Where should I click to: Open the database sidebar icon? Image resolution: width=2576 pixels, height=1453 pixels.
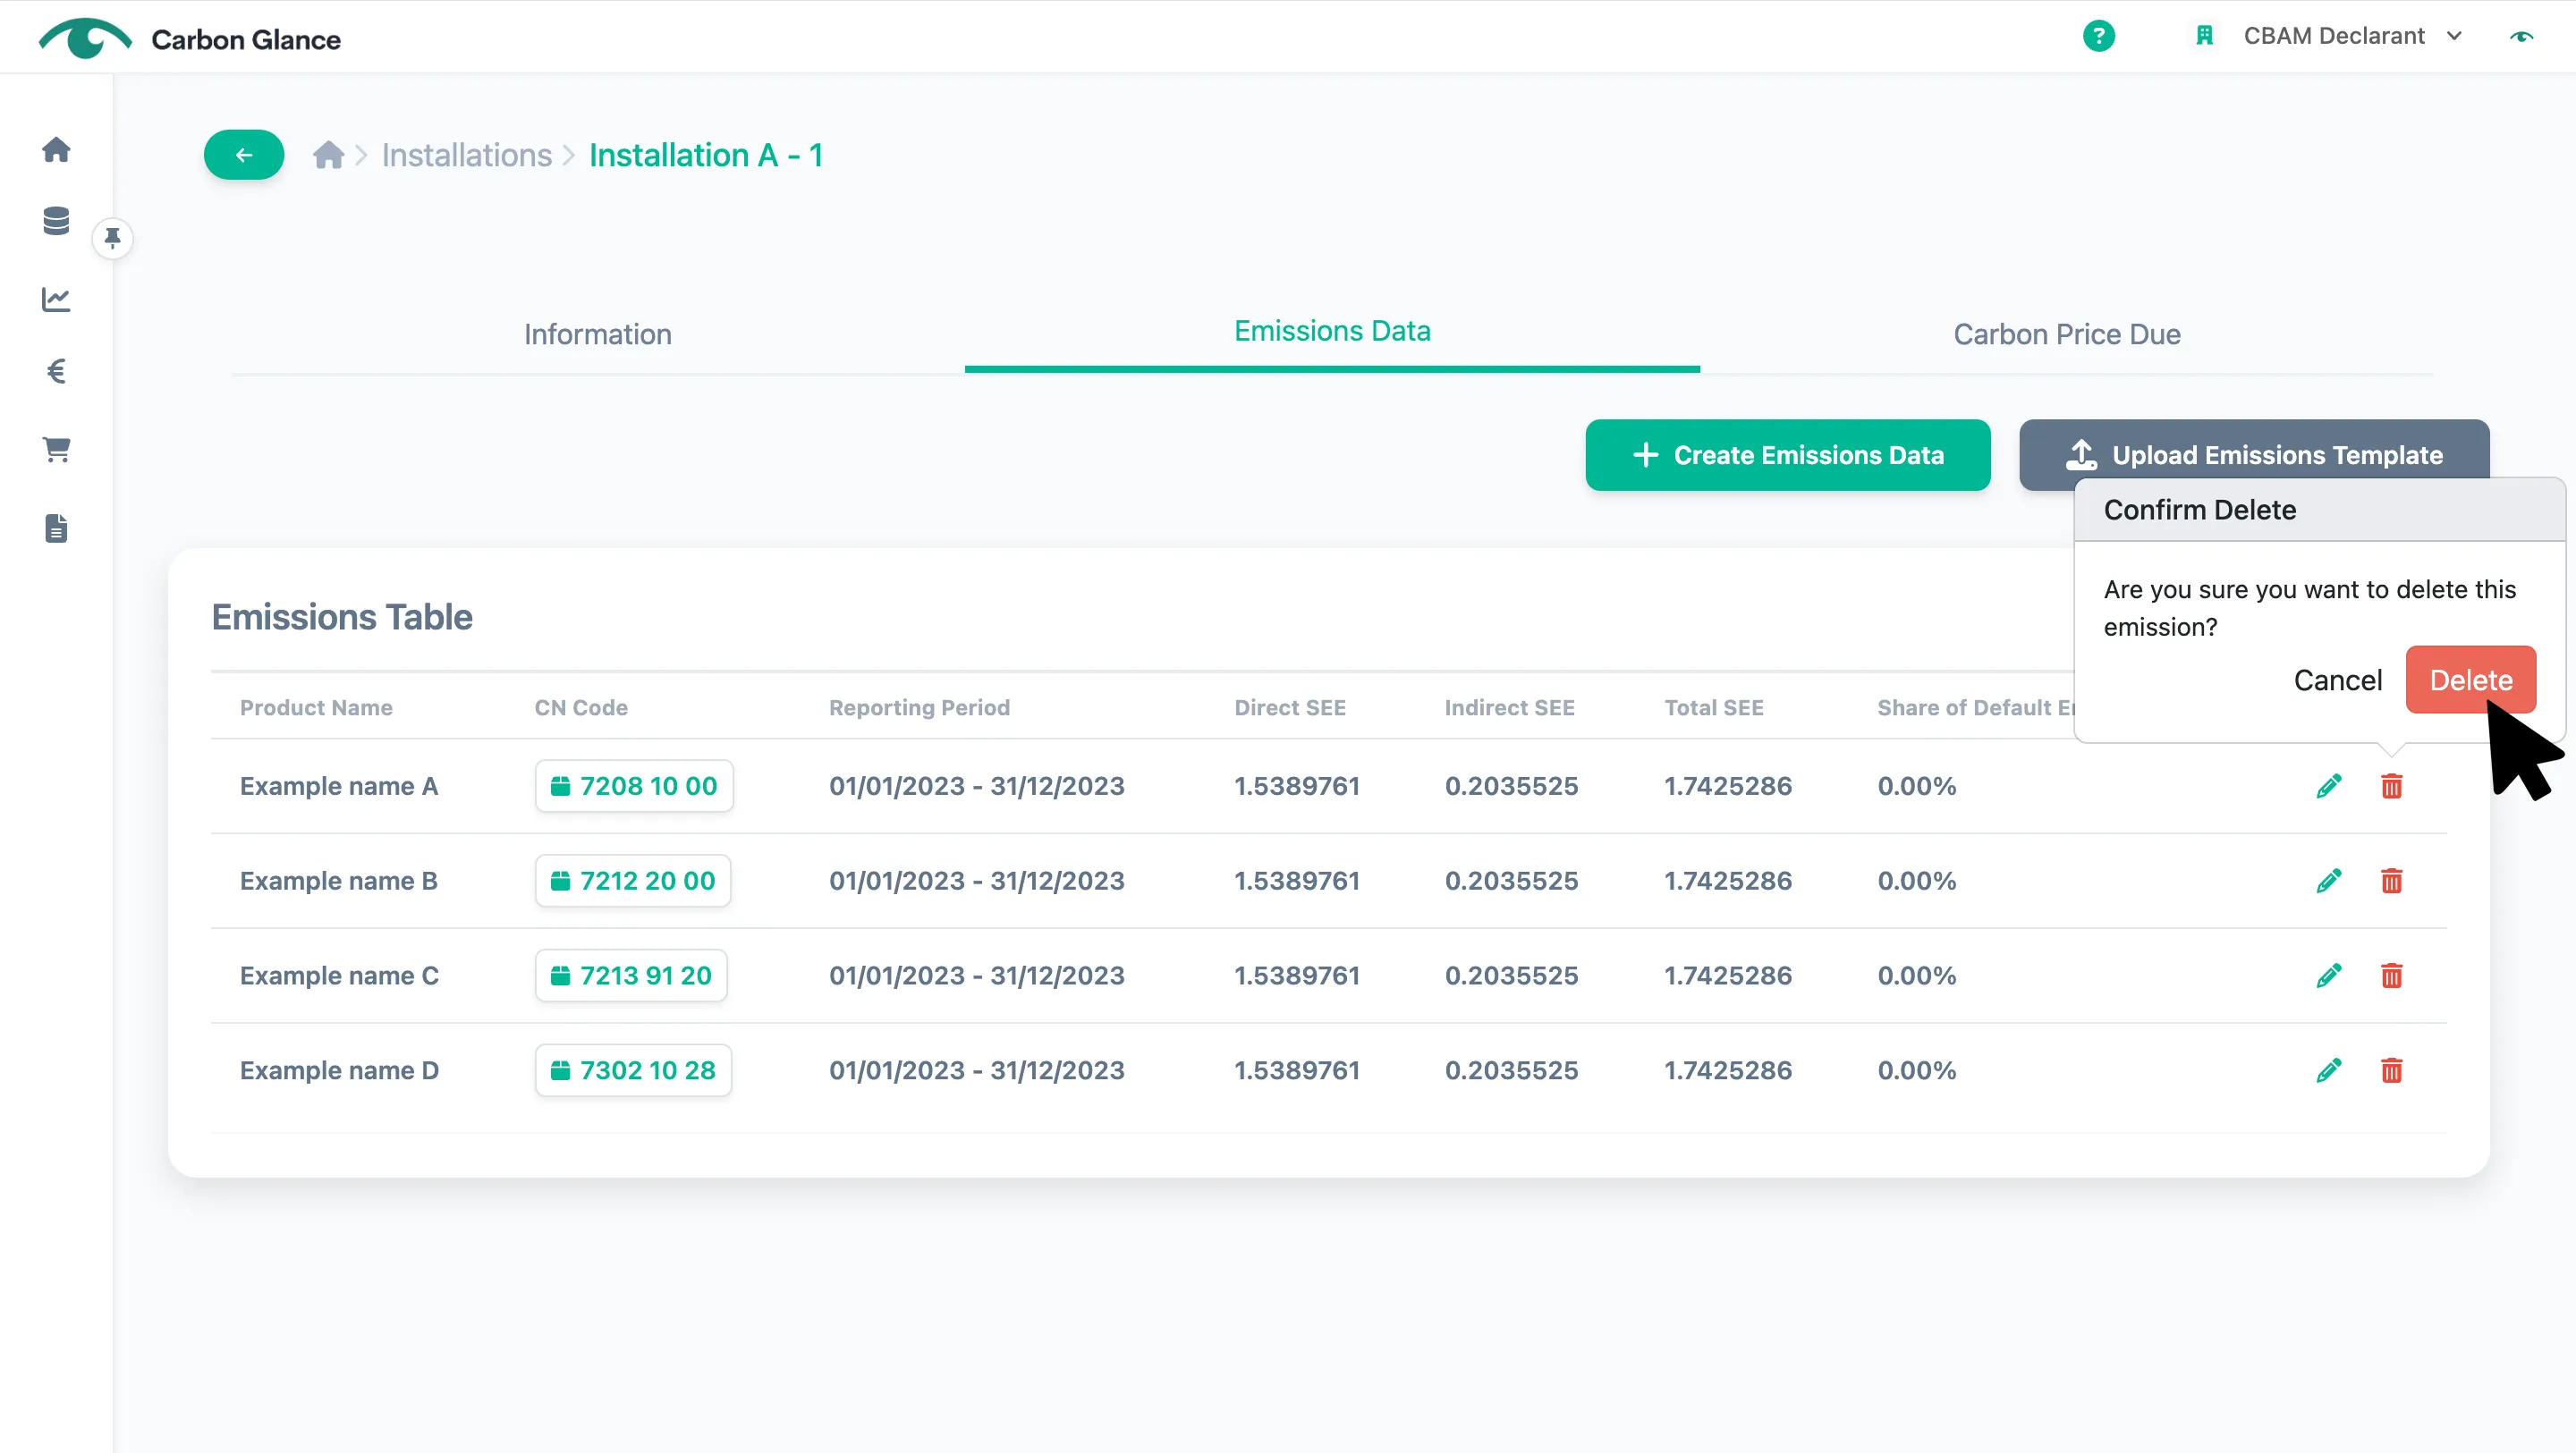click(x=56, y=221)
